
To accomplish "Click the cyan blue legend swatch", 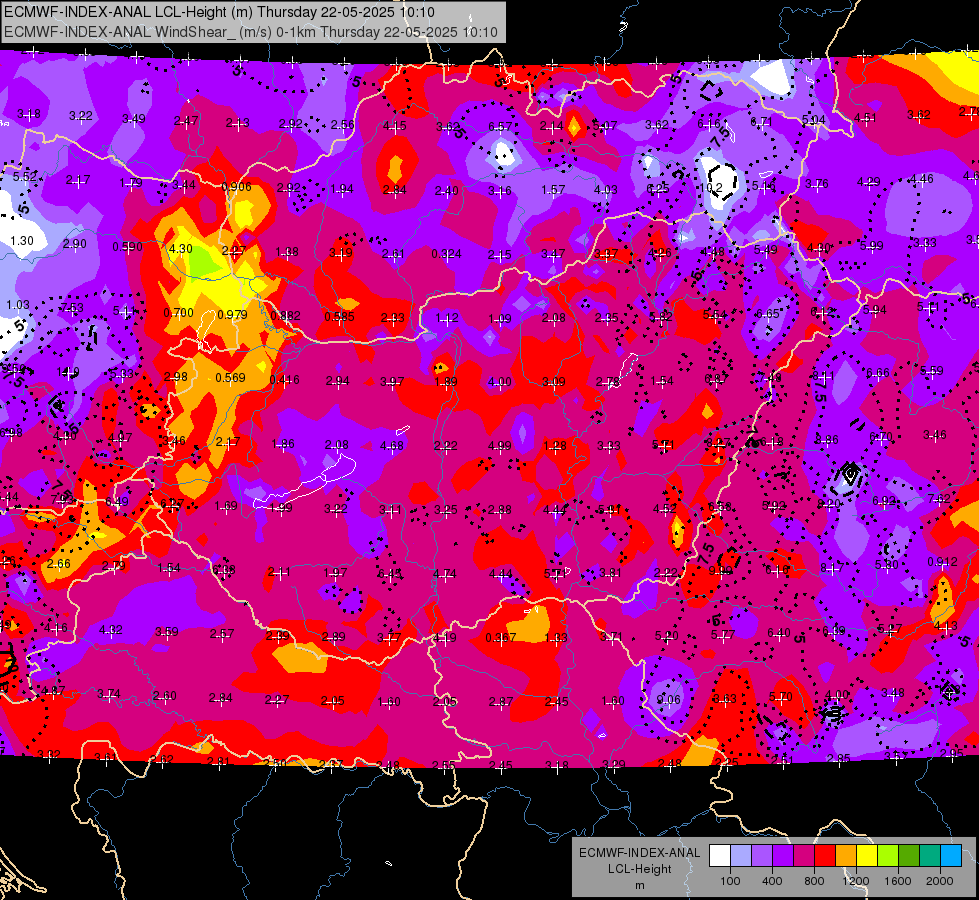I will (x=951, y=856).
